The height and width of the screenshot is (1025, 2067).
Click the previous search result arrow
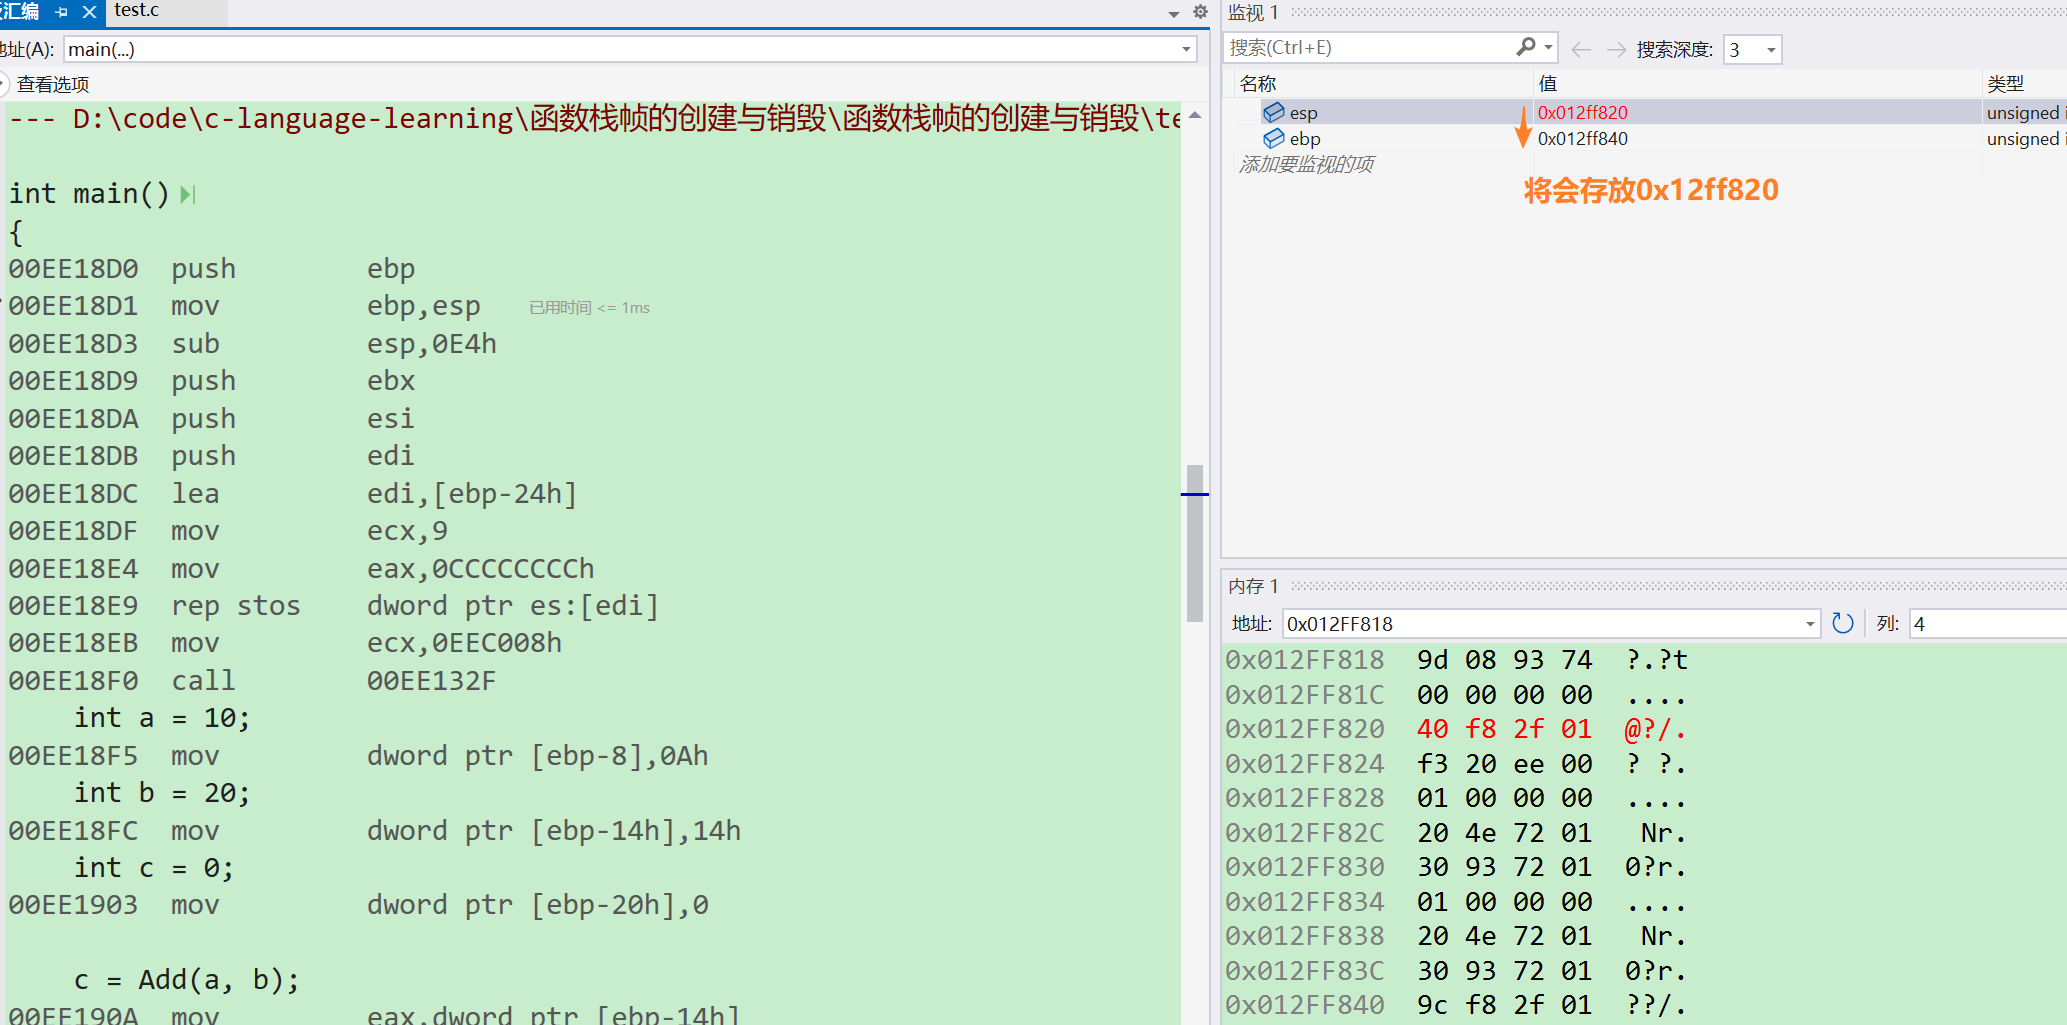click(x=1581, y=49)
